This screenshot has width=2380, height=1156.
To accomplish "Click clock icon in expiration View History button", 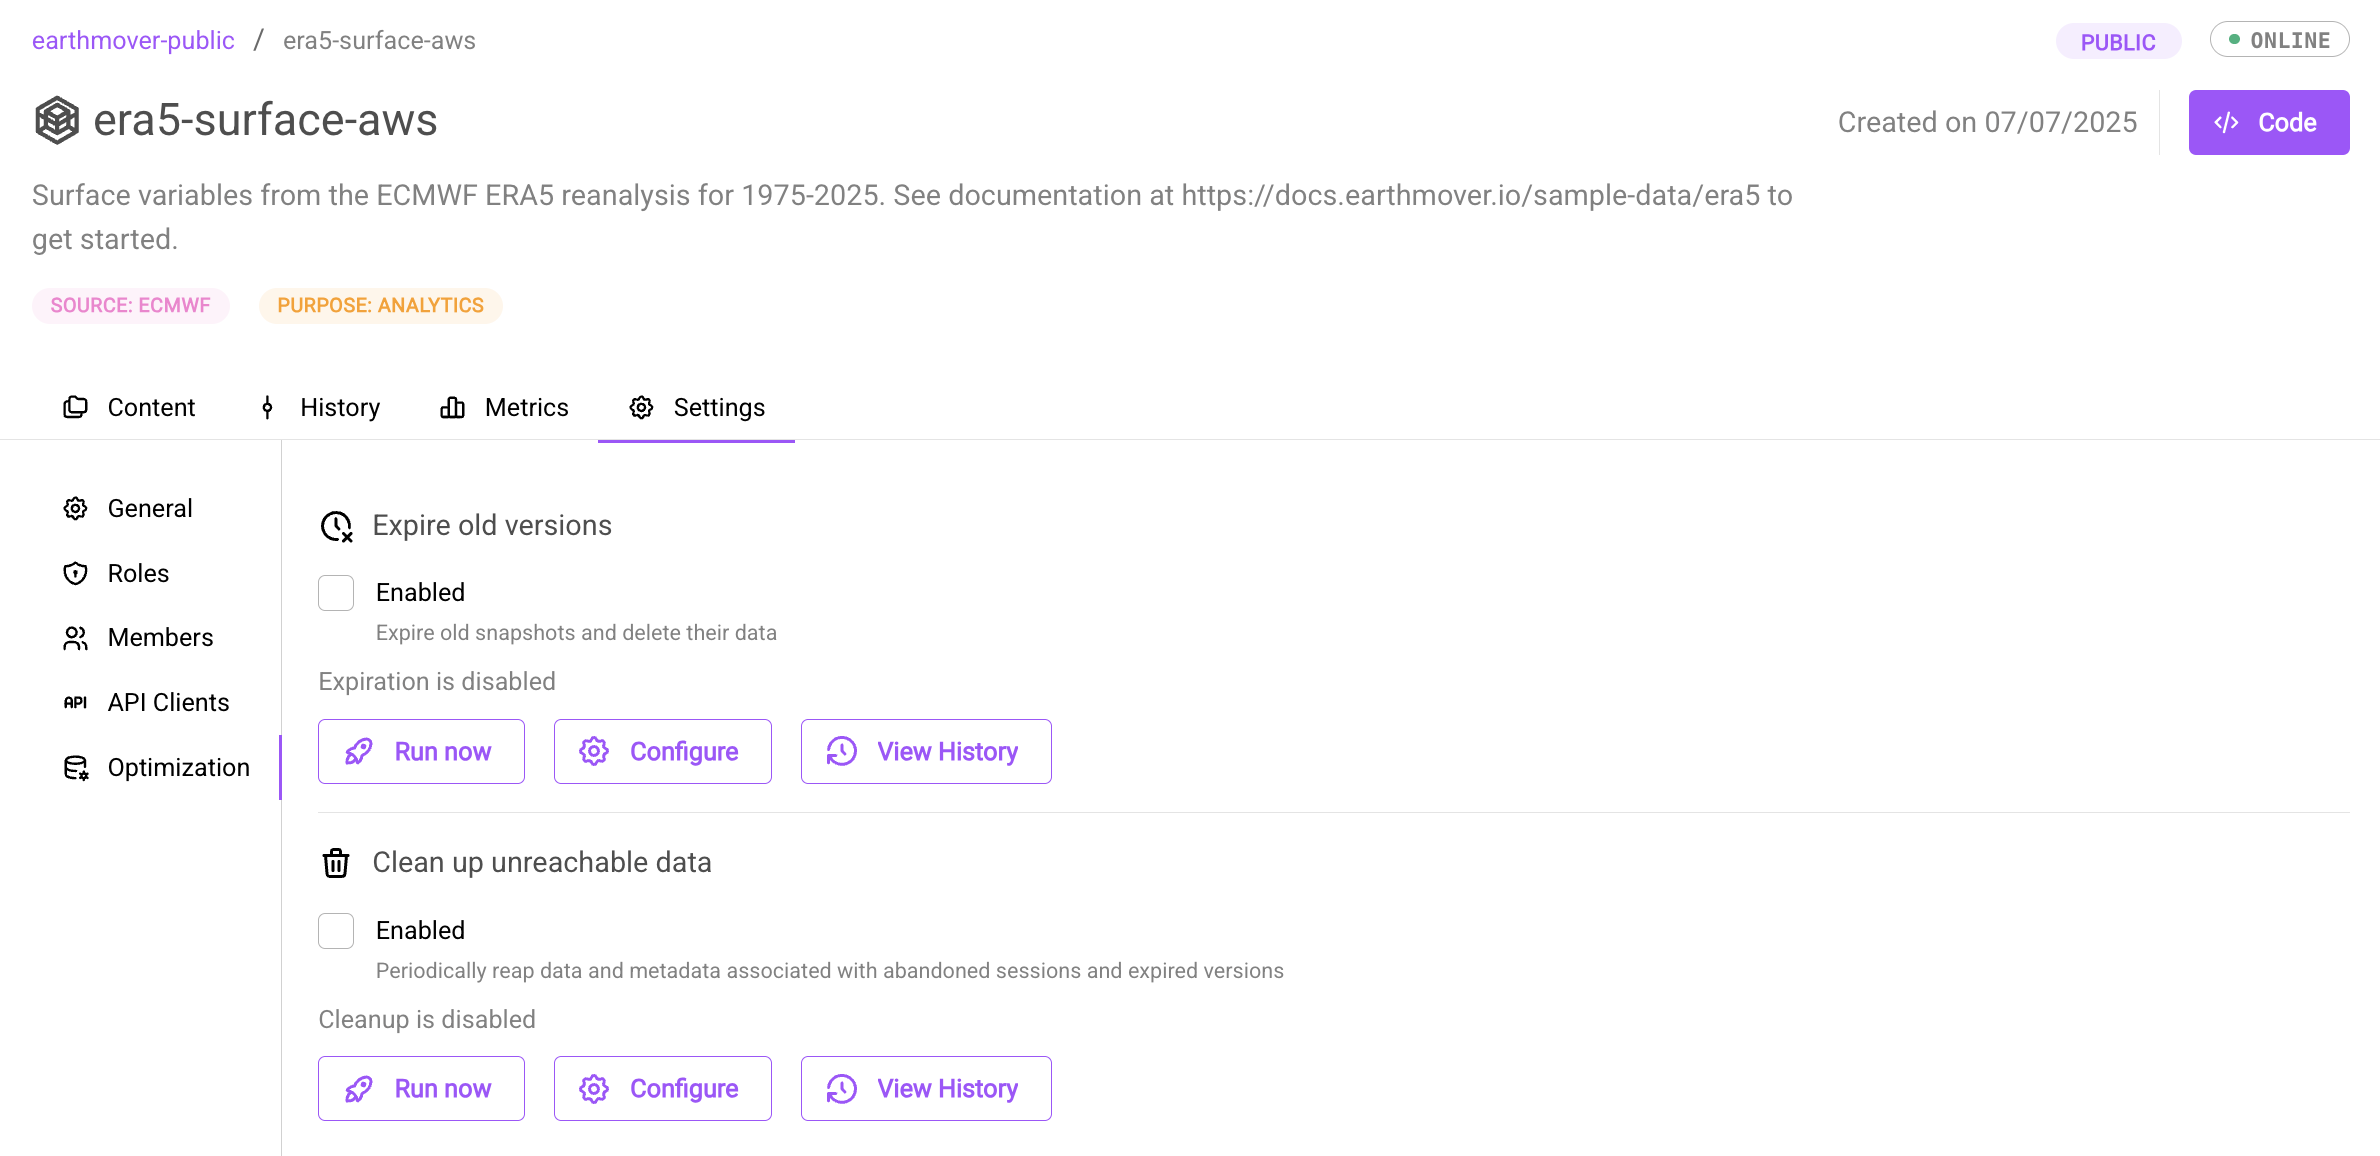I will (842, 751).
